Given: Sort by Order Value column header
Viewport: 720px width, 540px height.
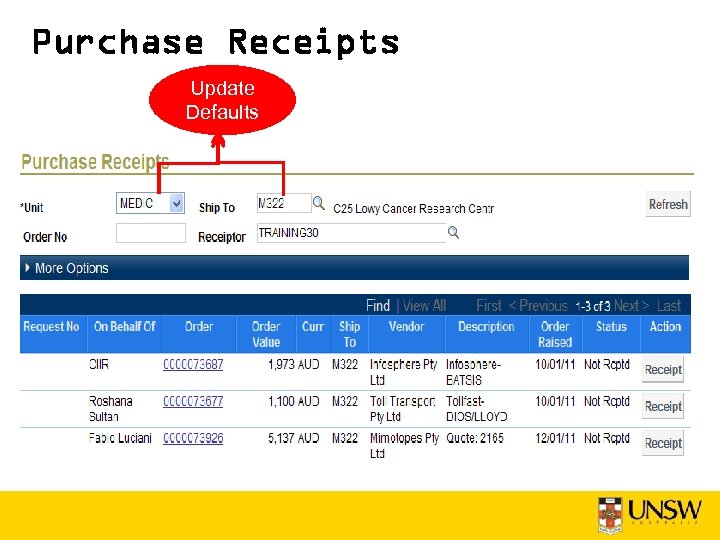Looking at the screenshot, I should [x=266, y=334].
